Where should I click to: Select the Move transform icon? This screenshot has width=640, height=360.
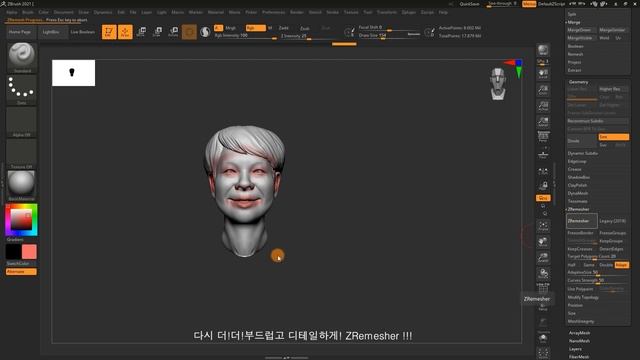141,32
